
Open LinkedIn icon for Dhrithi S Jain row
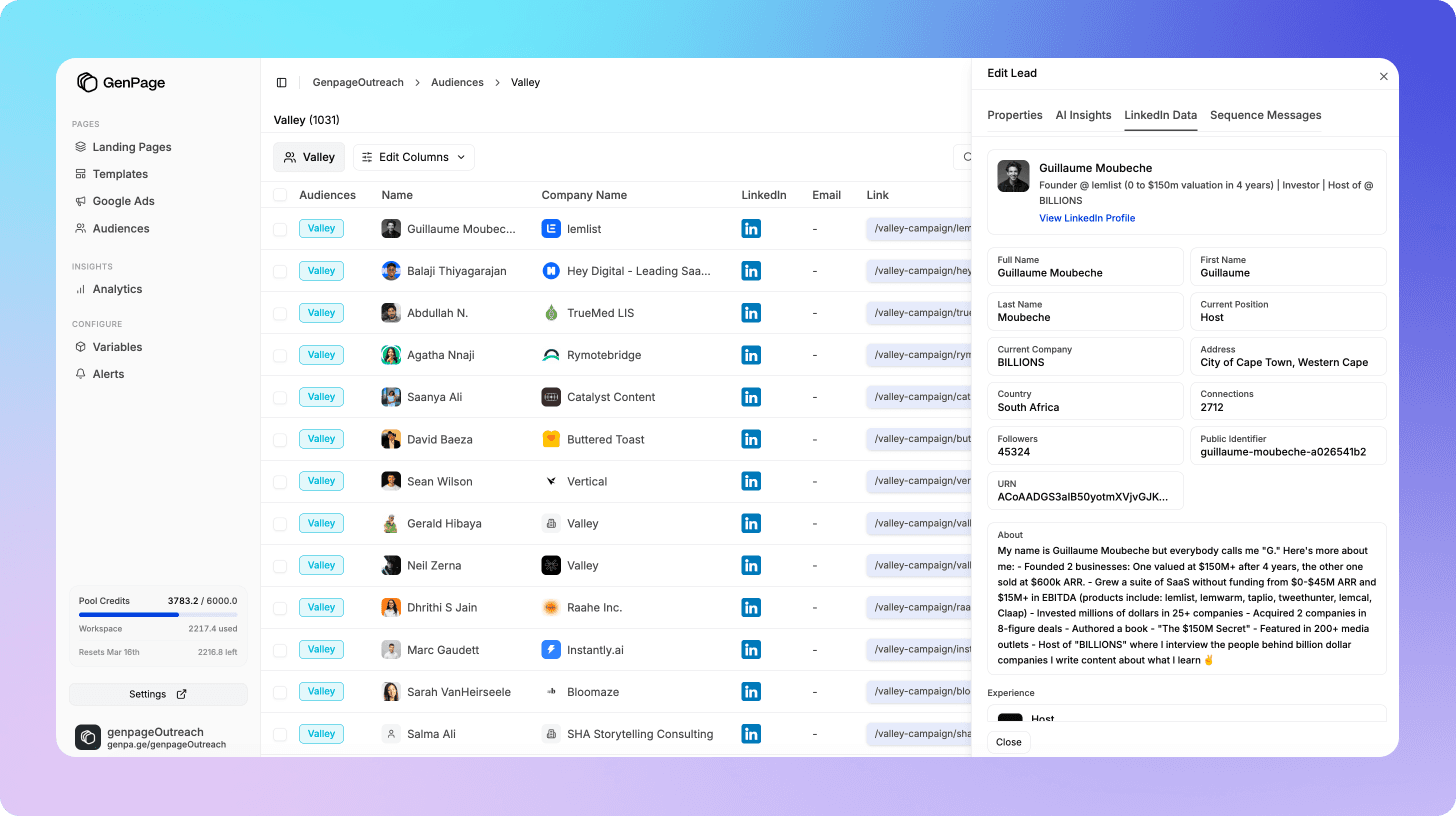point(751,607)
